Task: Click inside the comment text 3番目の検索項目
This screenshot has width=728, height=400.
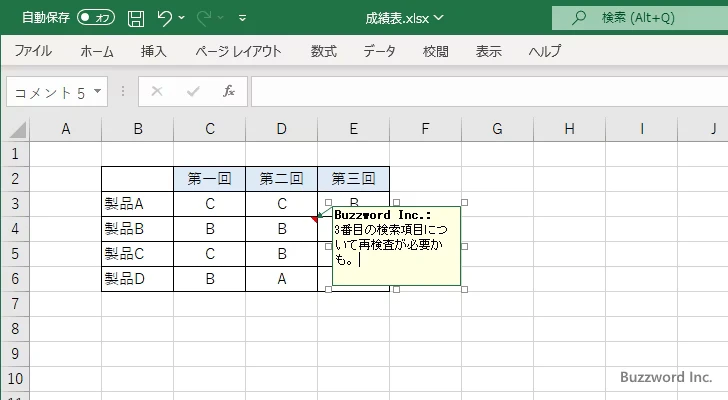Action: click(x=379, y=230)
